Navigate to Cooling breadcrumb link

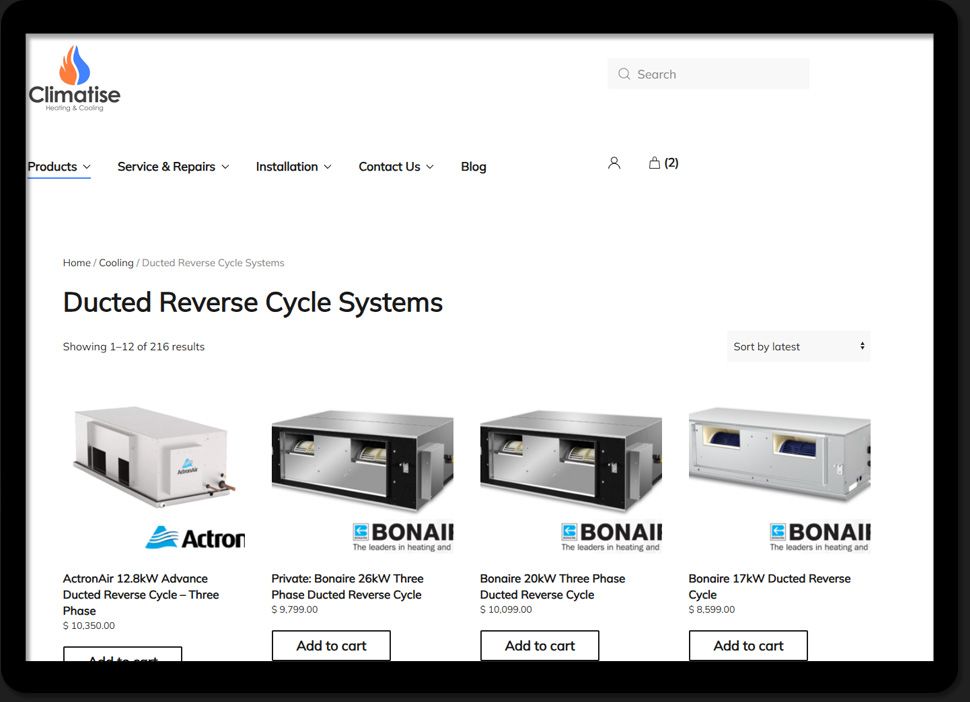[x=116, y=263]
